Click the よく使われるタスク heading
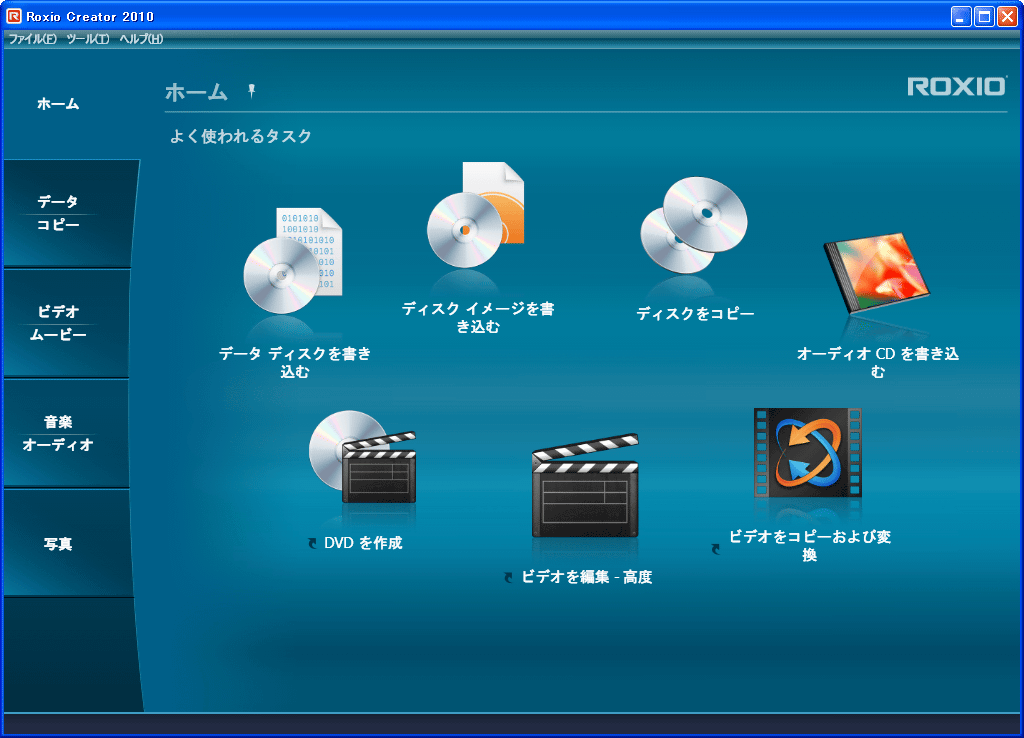The image size is (1024, 738). 240,136
